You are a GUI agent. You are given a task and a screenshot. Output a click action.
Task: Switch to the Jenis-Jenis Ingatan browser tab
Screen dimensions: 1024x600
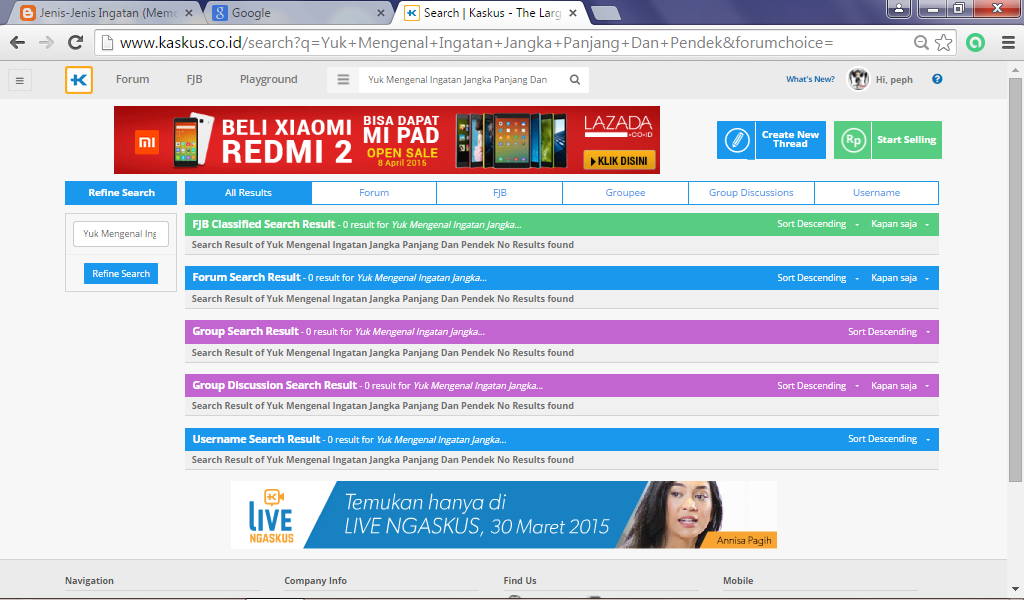(x=106, y=13)
